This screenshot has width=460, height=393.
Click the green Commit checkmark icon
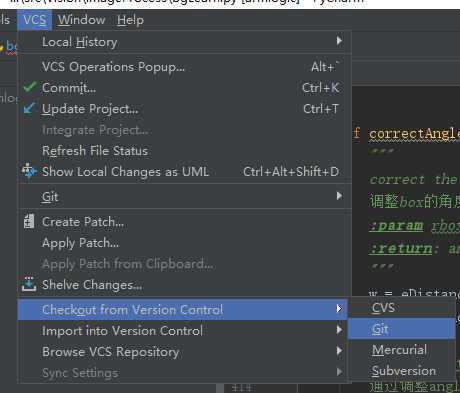coord(30,87)
